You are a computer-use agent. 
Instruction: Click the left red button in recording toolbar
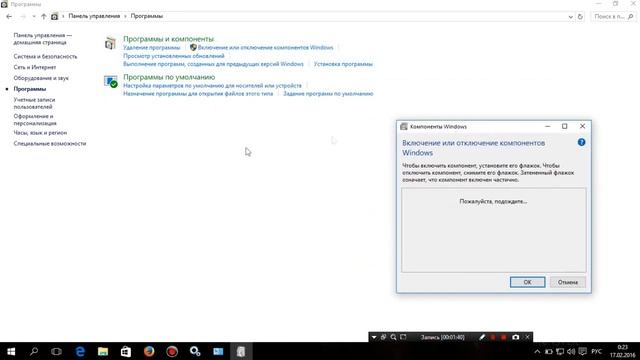[x=493, y=337]
